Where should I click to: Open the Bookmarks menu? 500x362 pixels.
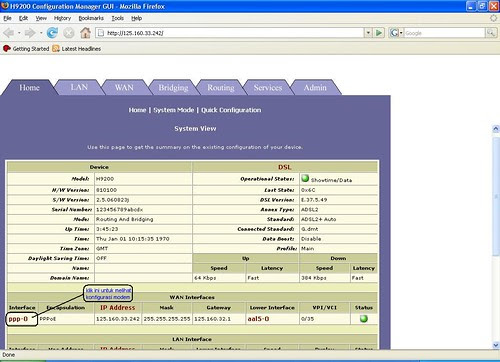pyautogui.click(x=91, y=18)
